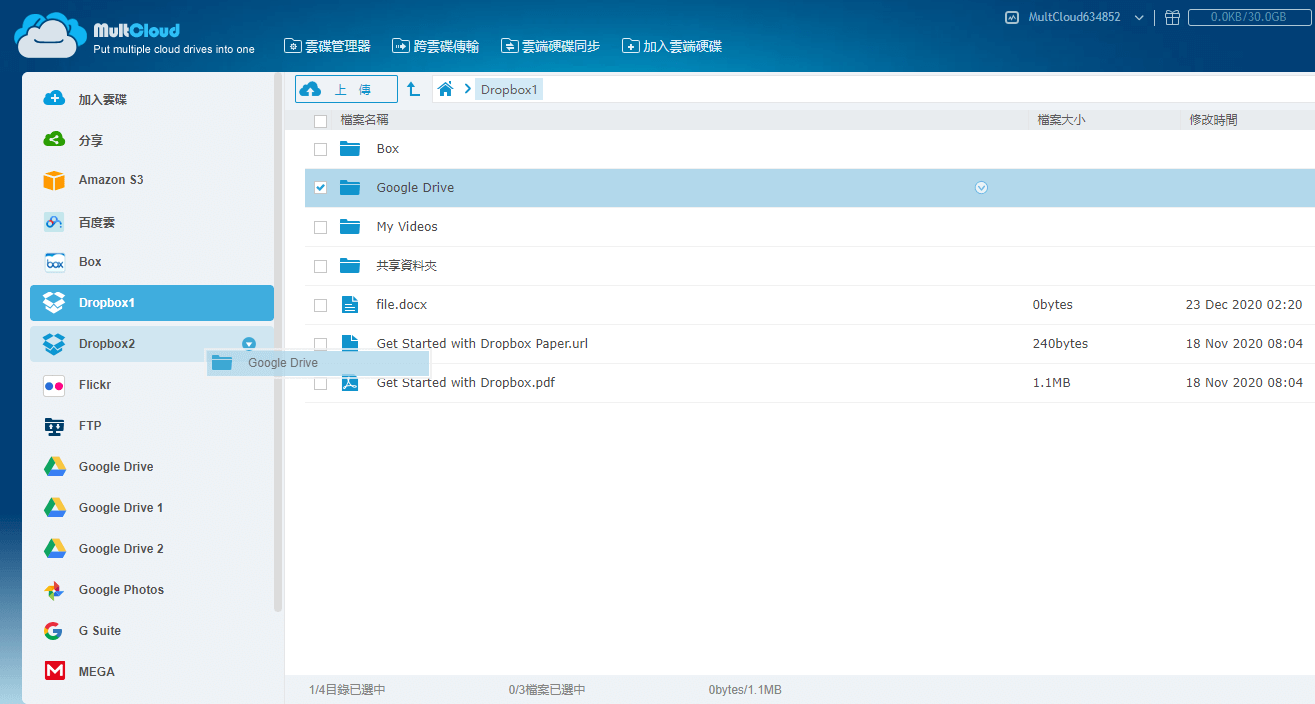The image size is (1315, 704).
Task: Click the 共享資料夾 folder icon
Action: 349,266
